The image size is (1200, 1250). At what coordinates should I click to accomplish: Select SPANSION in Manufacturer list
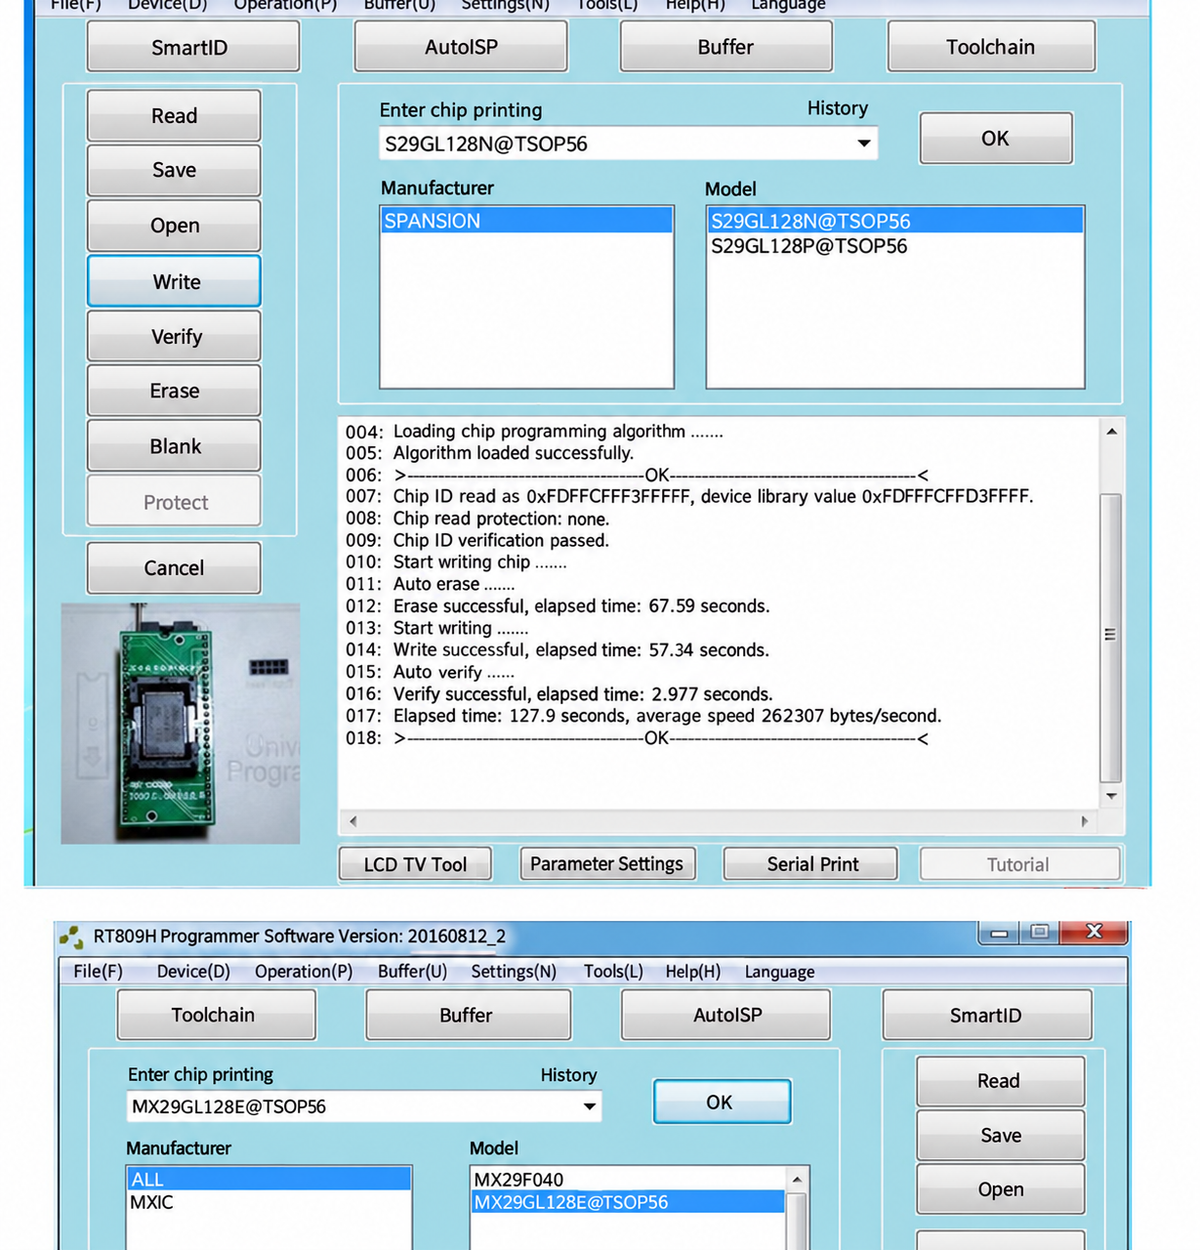(526, 221)
